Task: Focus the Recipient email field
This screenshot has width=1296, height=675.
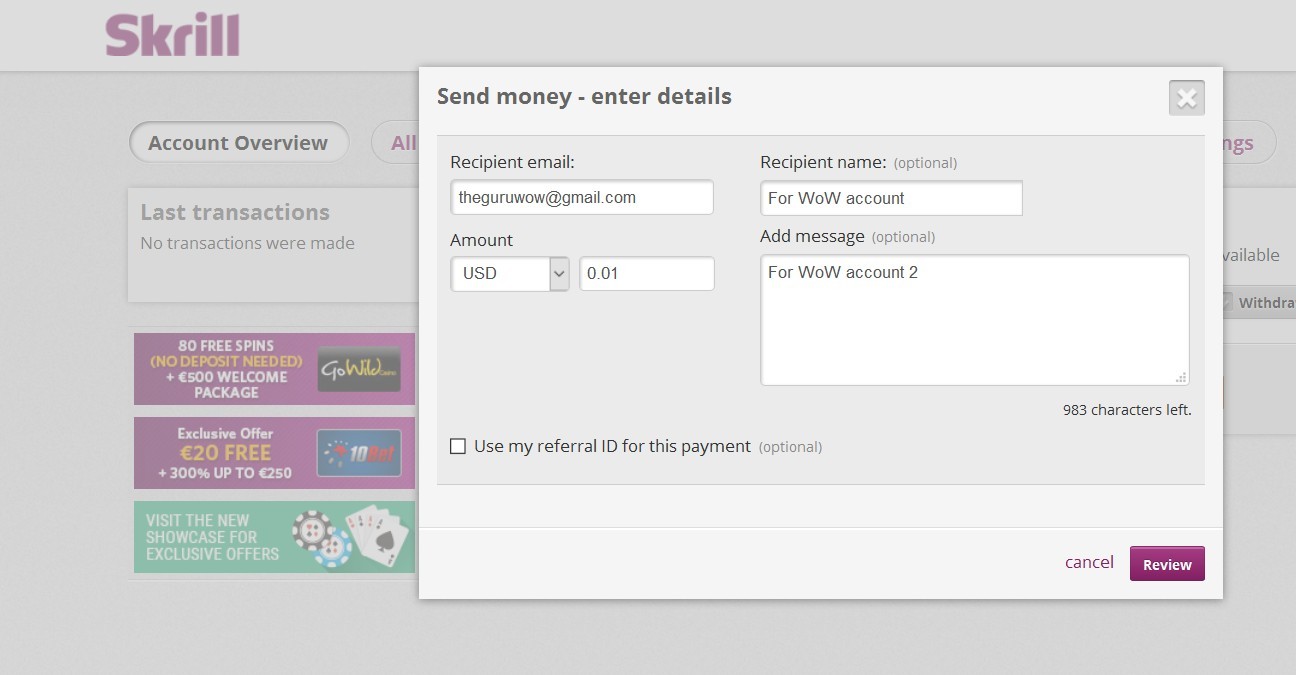Action: [582, 197]
